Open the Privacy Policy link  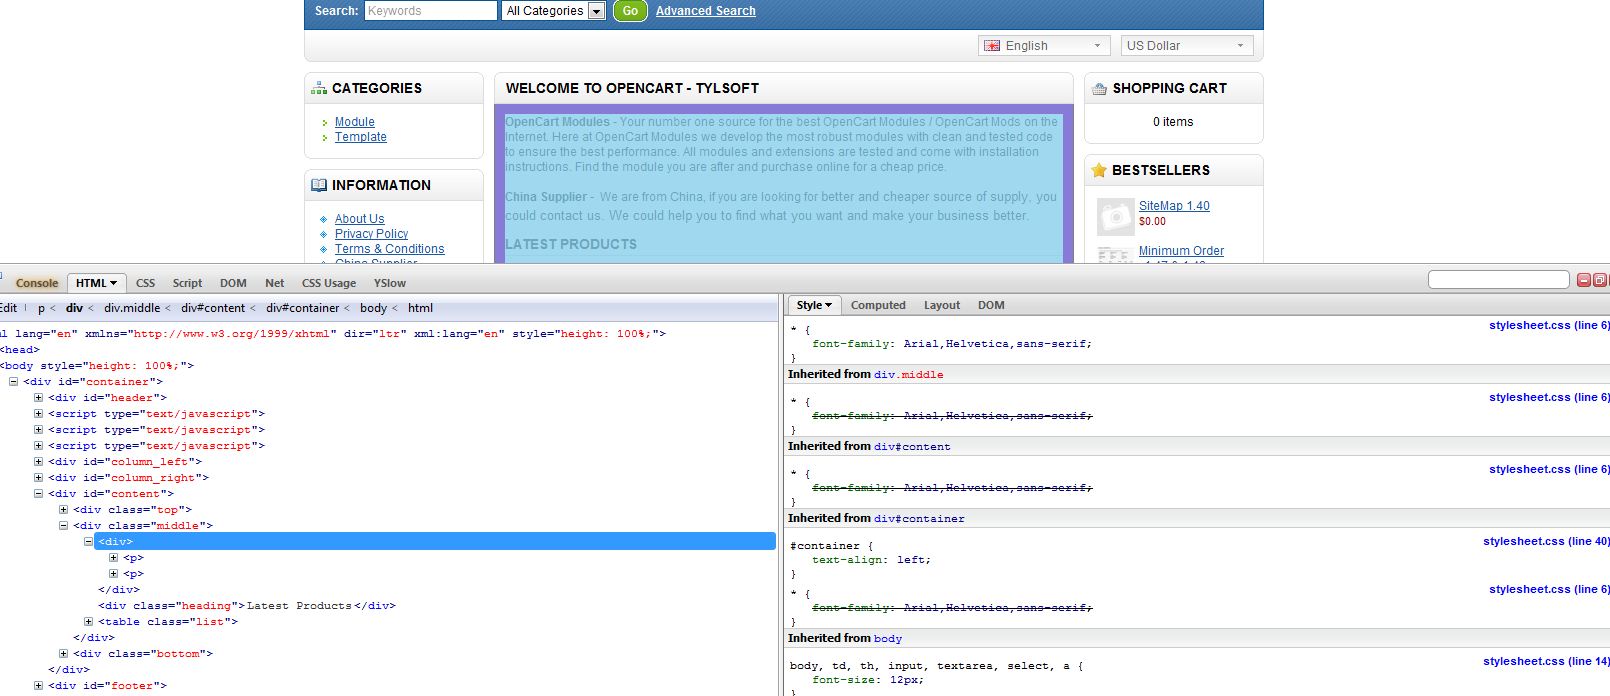pyautogui.click(x=372, y=234)
